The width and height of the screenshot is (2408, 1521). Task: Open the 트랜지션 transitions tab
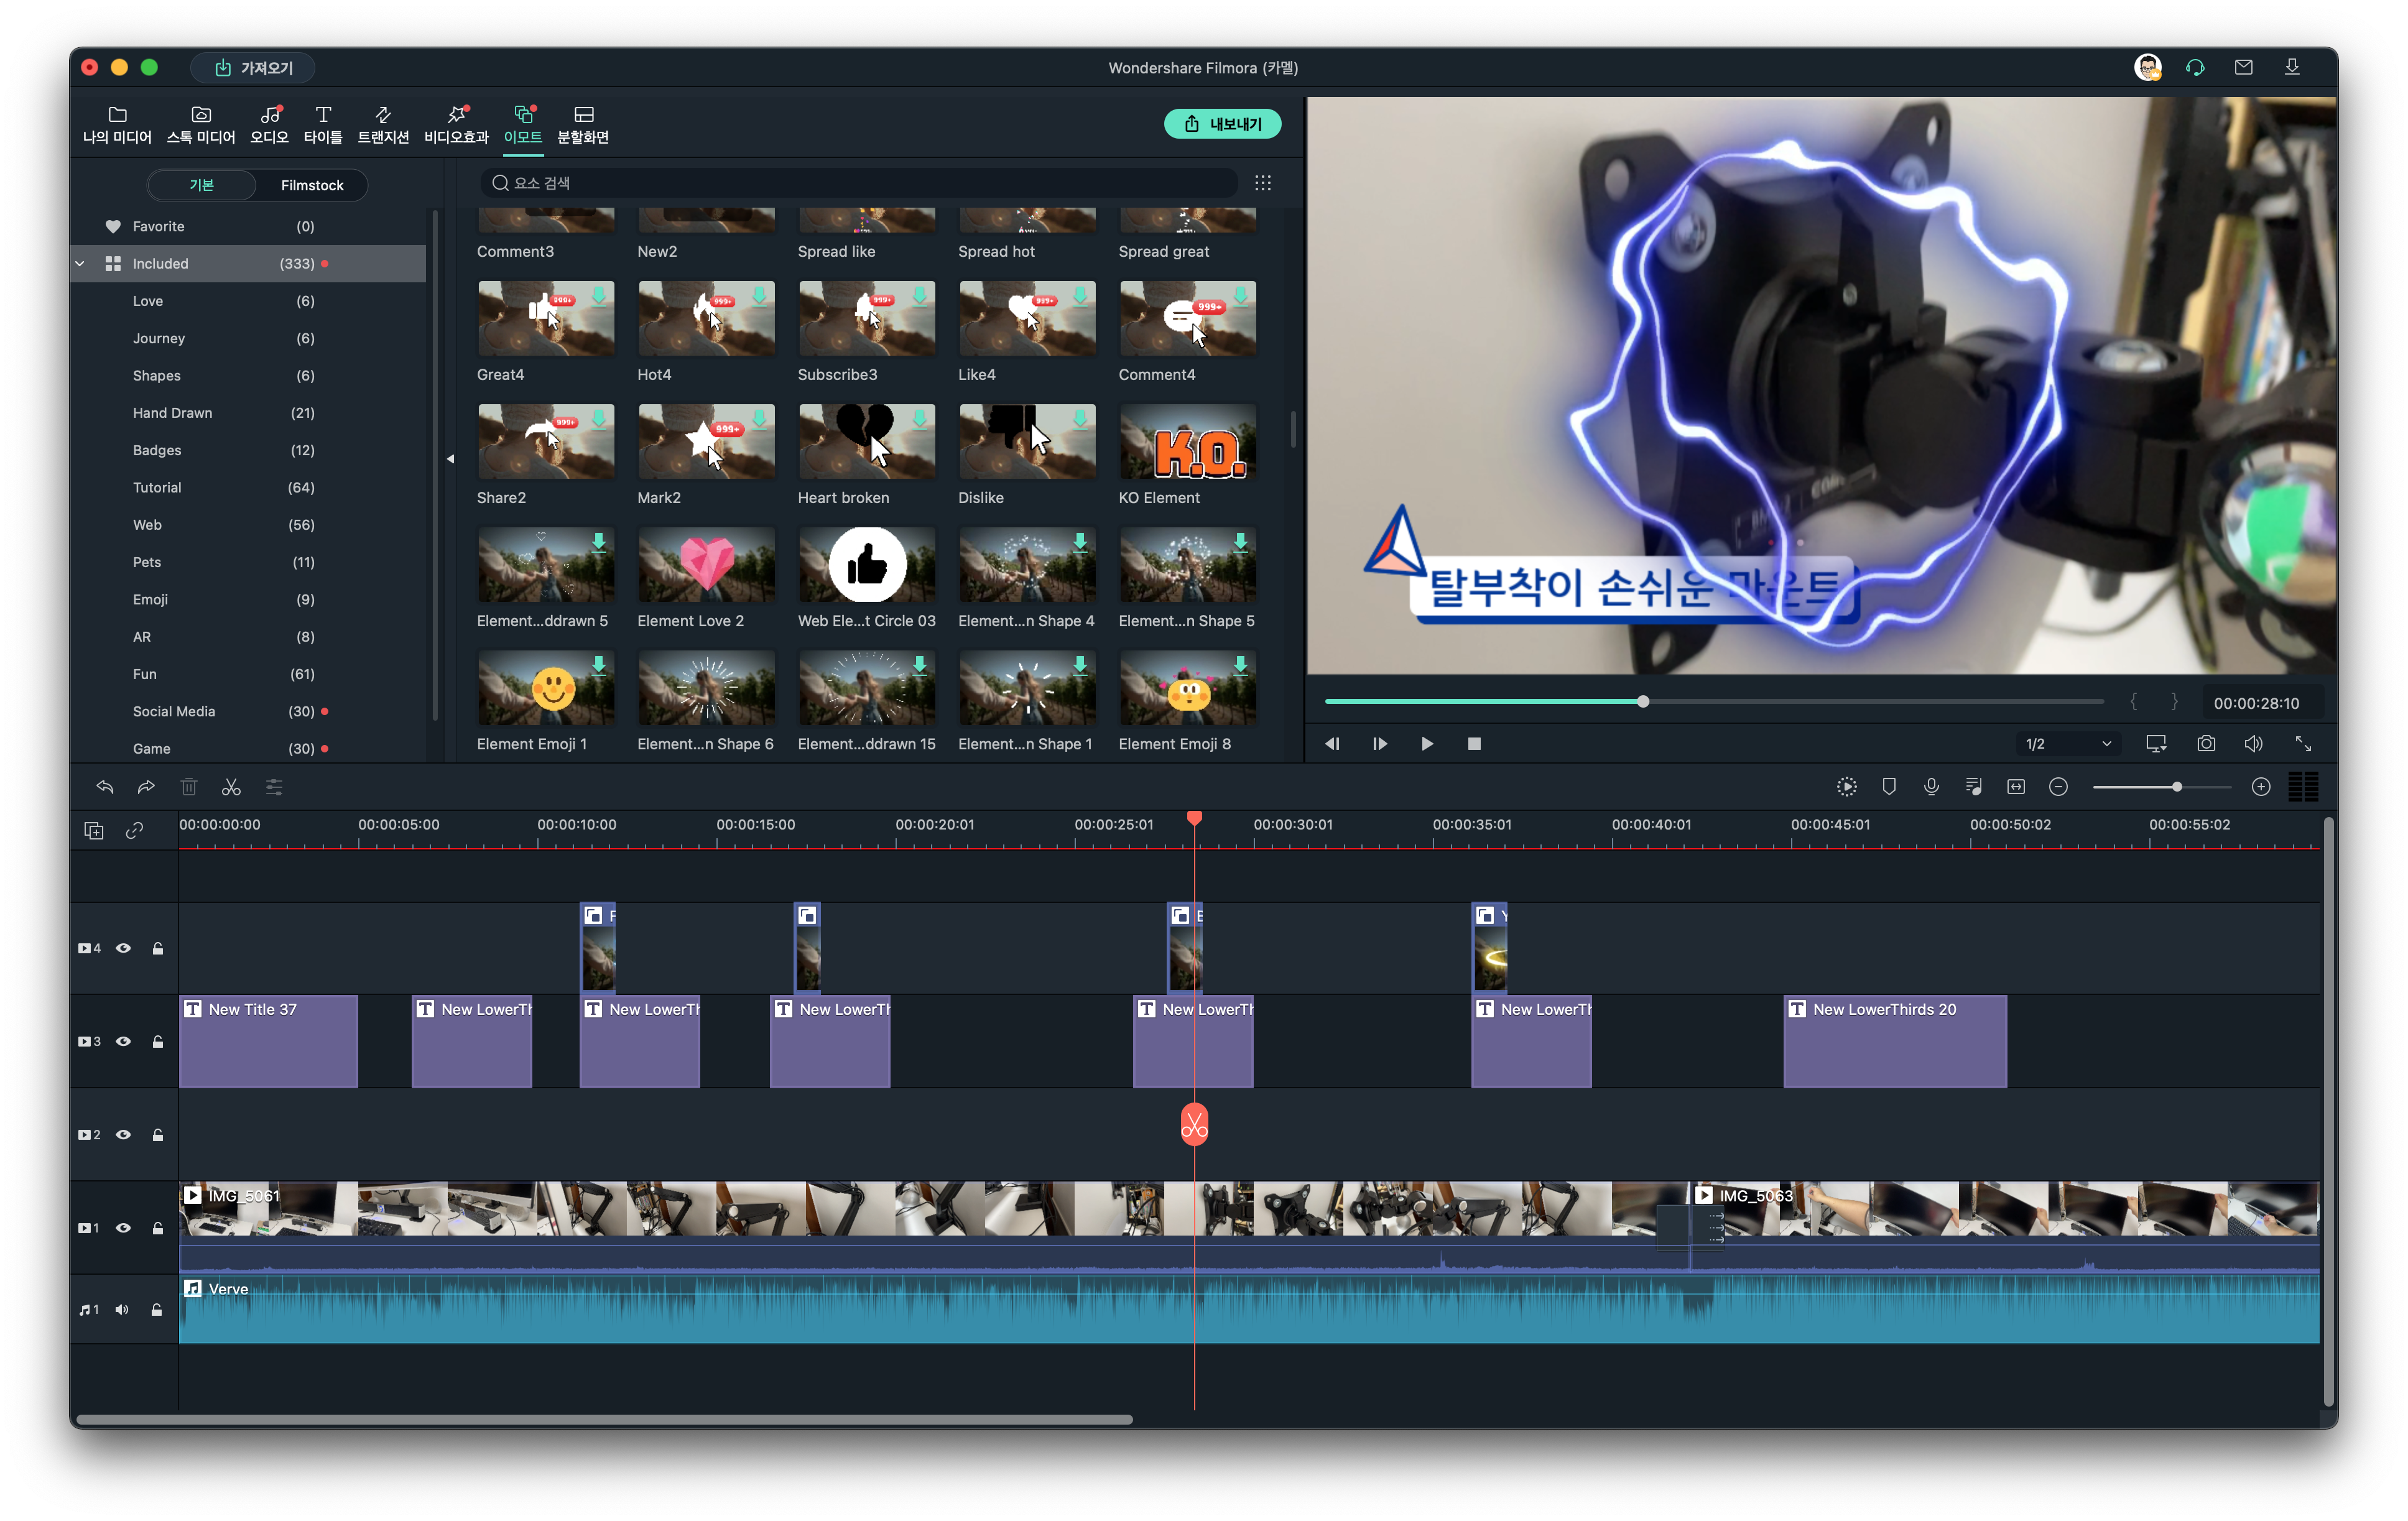pos(383,124)
